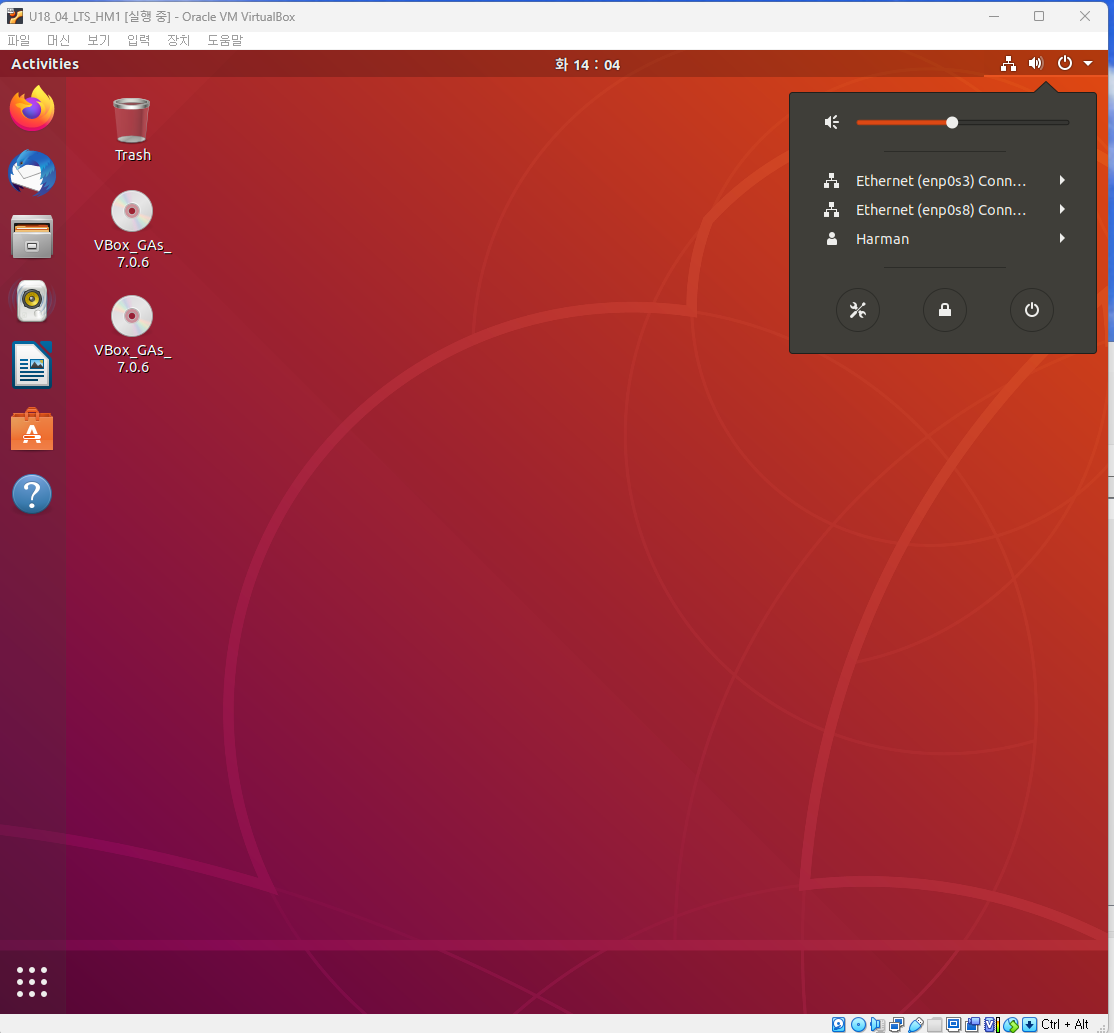Viewport: 1114px width, 1033px height.
Task: Click the Ethernet (enp0s3) network icon
Action: click(831, 180)
